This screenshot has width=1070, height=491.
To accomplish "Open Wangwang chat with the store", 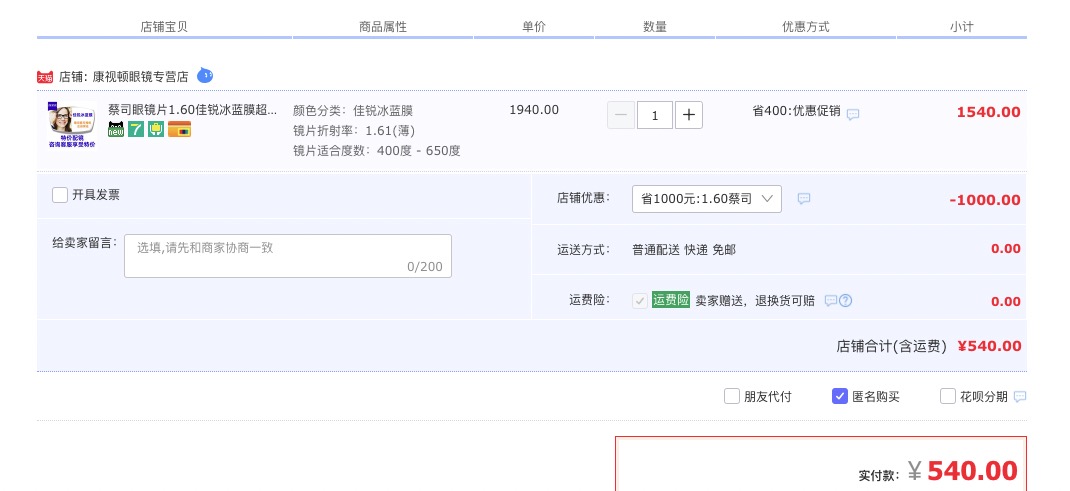I will coord(205,75).
